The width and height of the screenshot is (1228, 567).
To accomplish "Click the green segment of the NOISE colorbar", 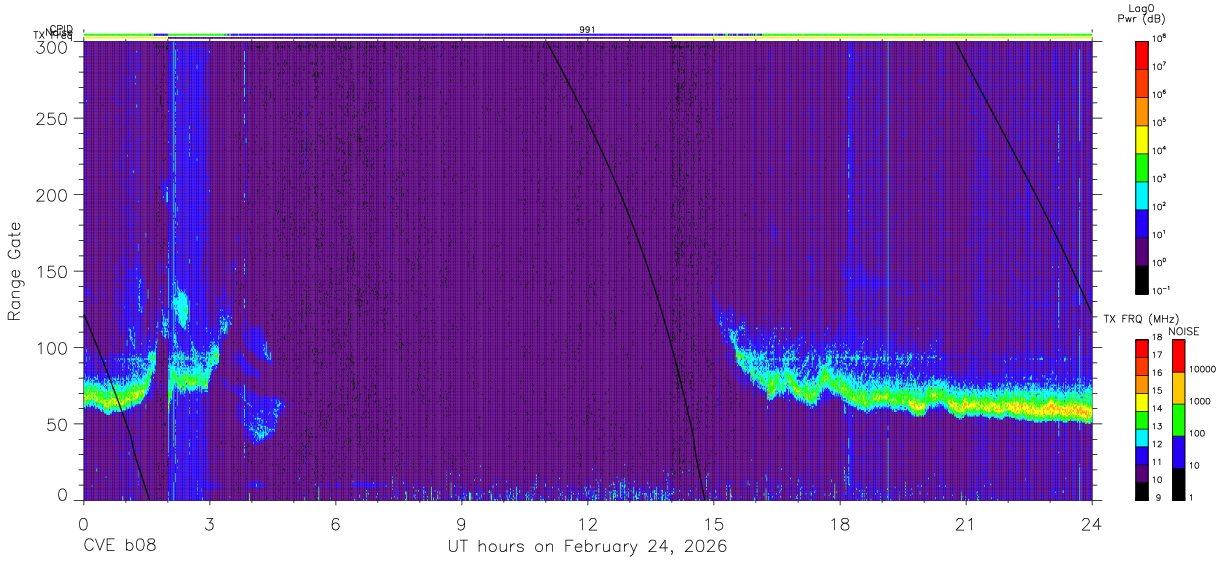I will [1178, 420].
